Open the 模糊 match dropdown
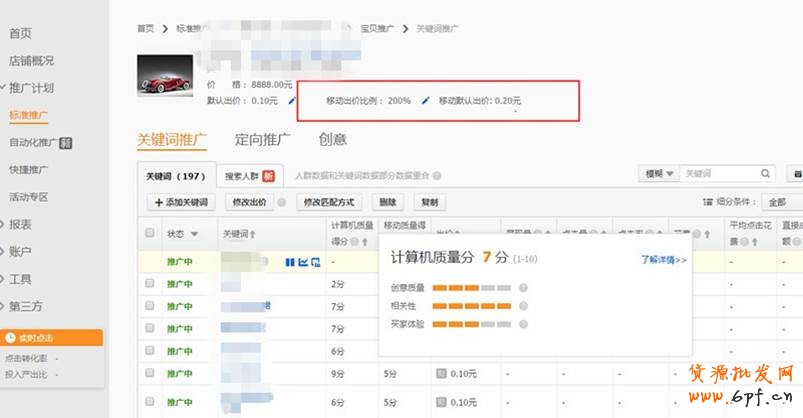This screenshot has height=418, width=803. [x=659, y=174]
